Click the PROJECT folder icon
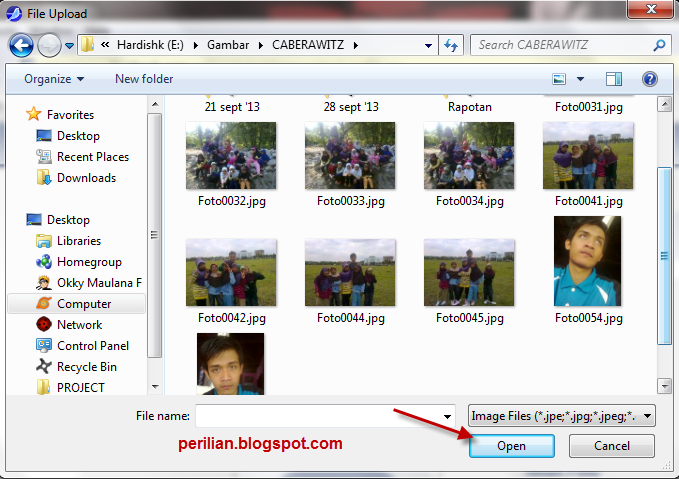The width and height of the screenshot is (679, 479). click(x=44, y=387)
